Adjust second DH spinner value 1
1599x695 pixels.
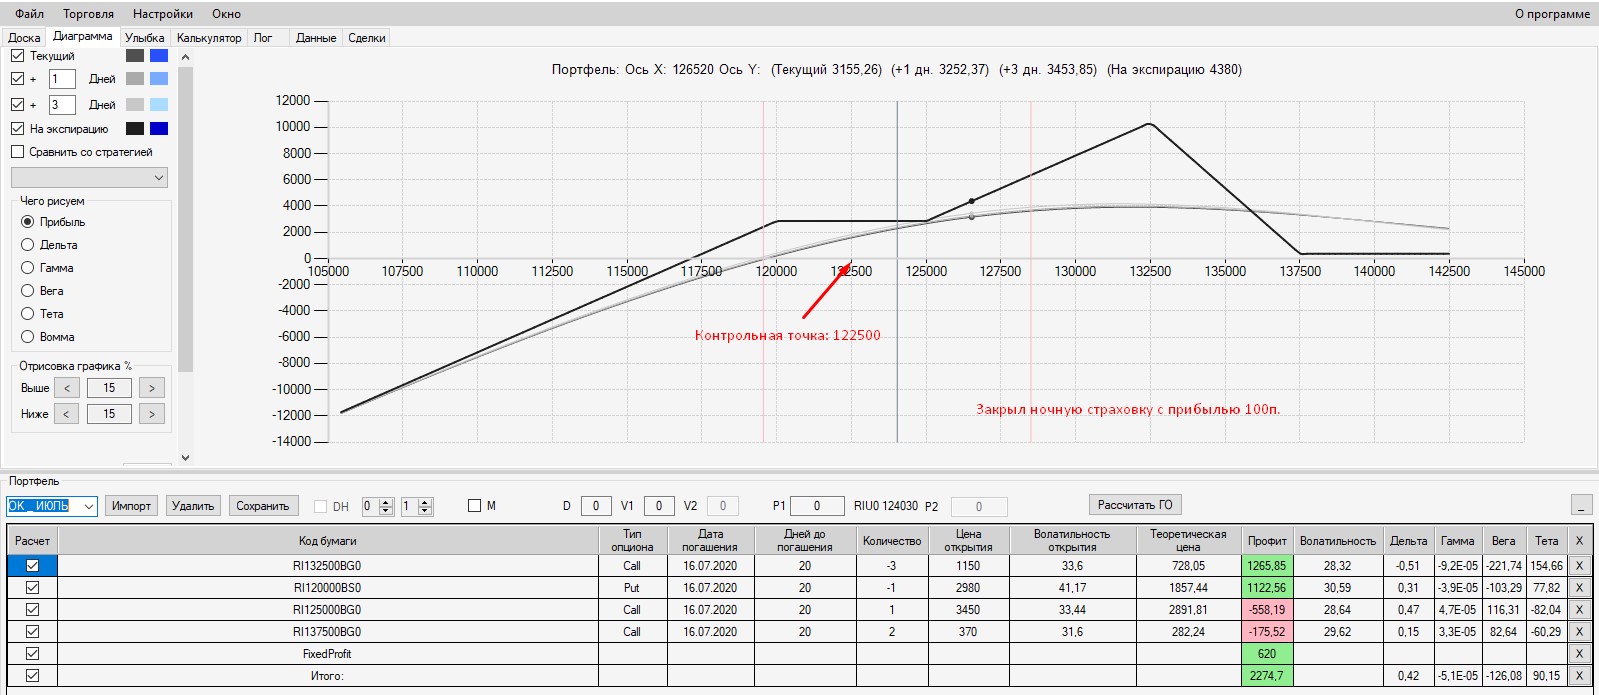(416, 507)
